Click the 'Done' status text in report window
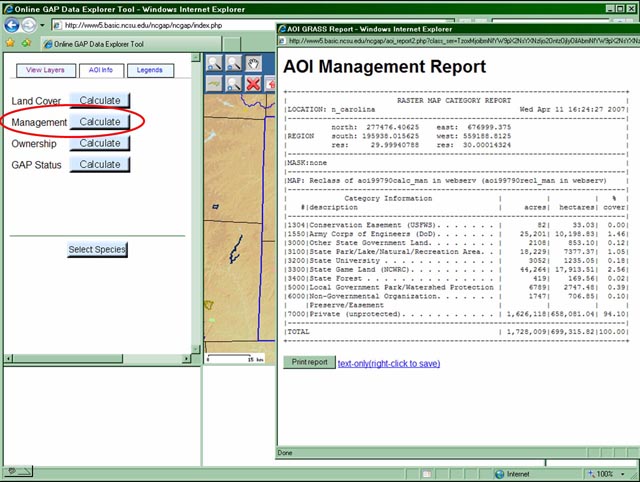This screenshot has width=640, height=482. click(x=285, y=453)
